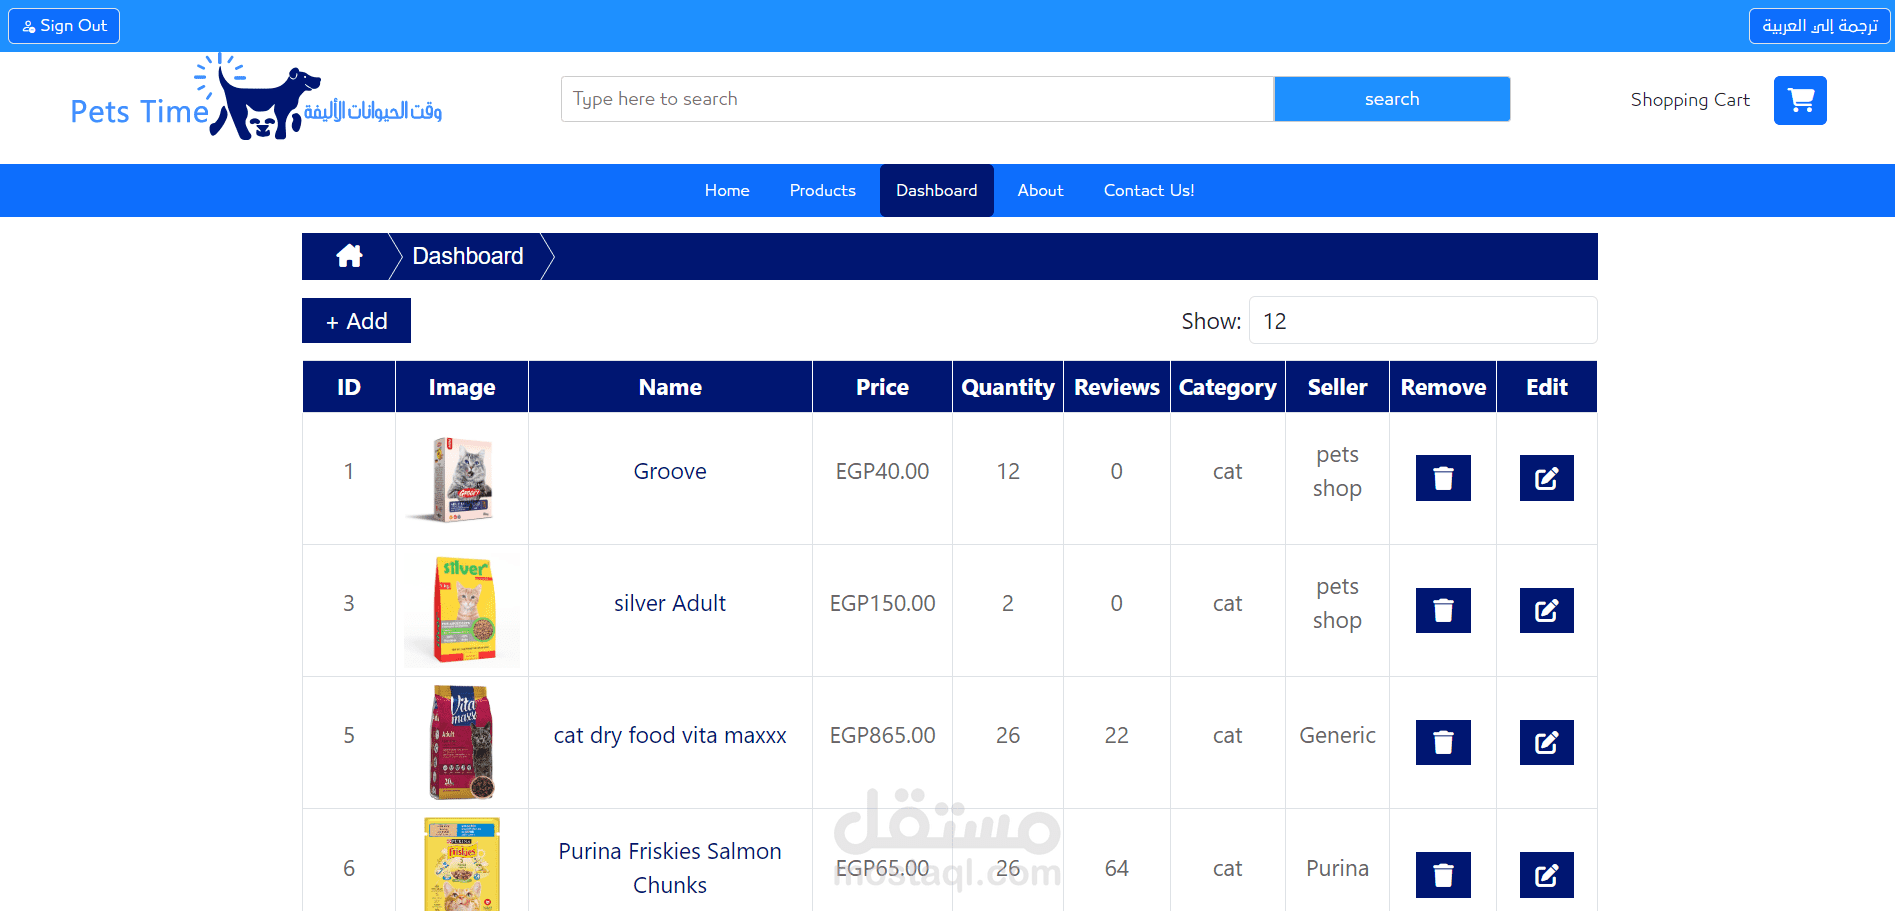Image resolution: width=1895 pixels, height=911 pixels.
Task: Delete the Groove product with trash icon
Action: coord(1443,478)
